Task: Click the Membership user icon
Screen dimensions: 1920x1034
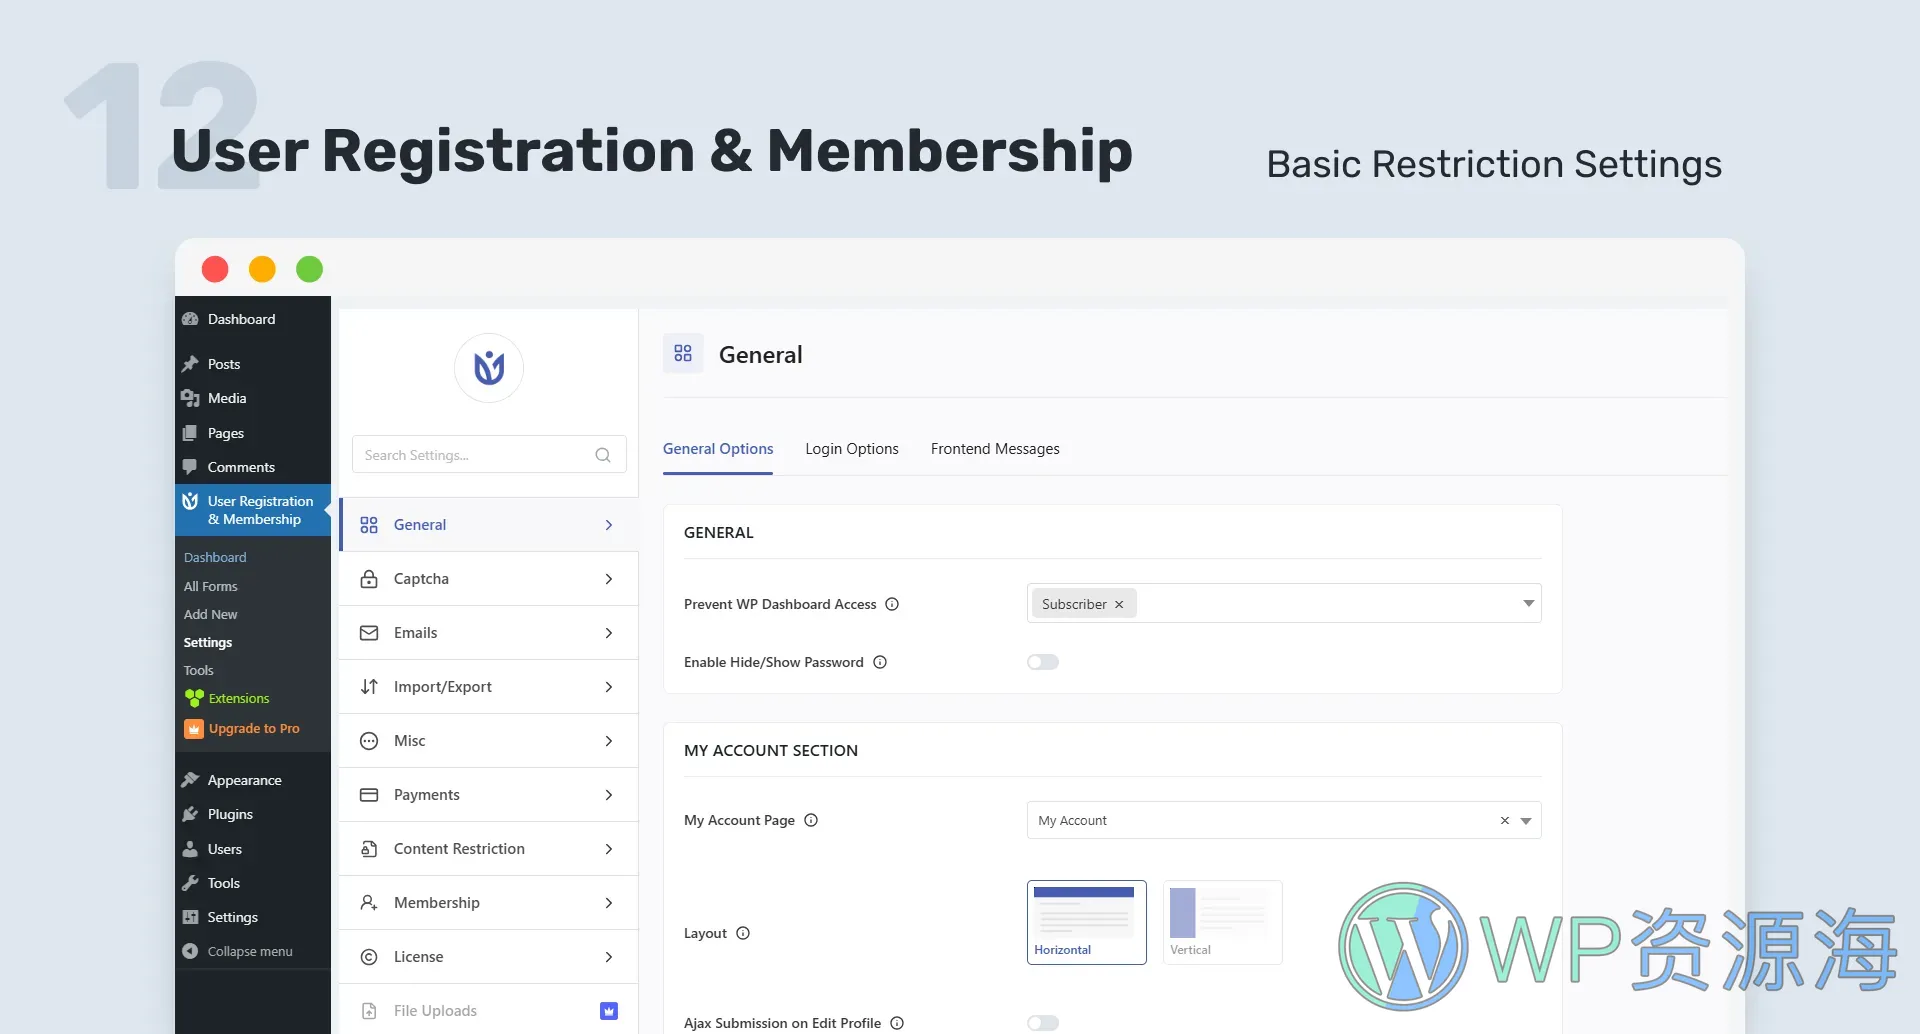Action: click(x=369, y=903)
